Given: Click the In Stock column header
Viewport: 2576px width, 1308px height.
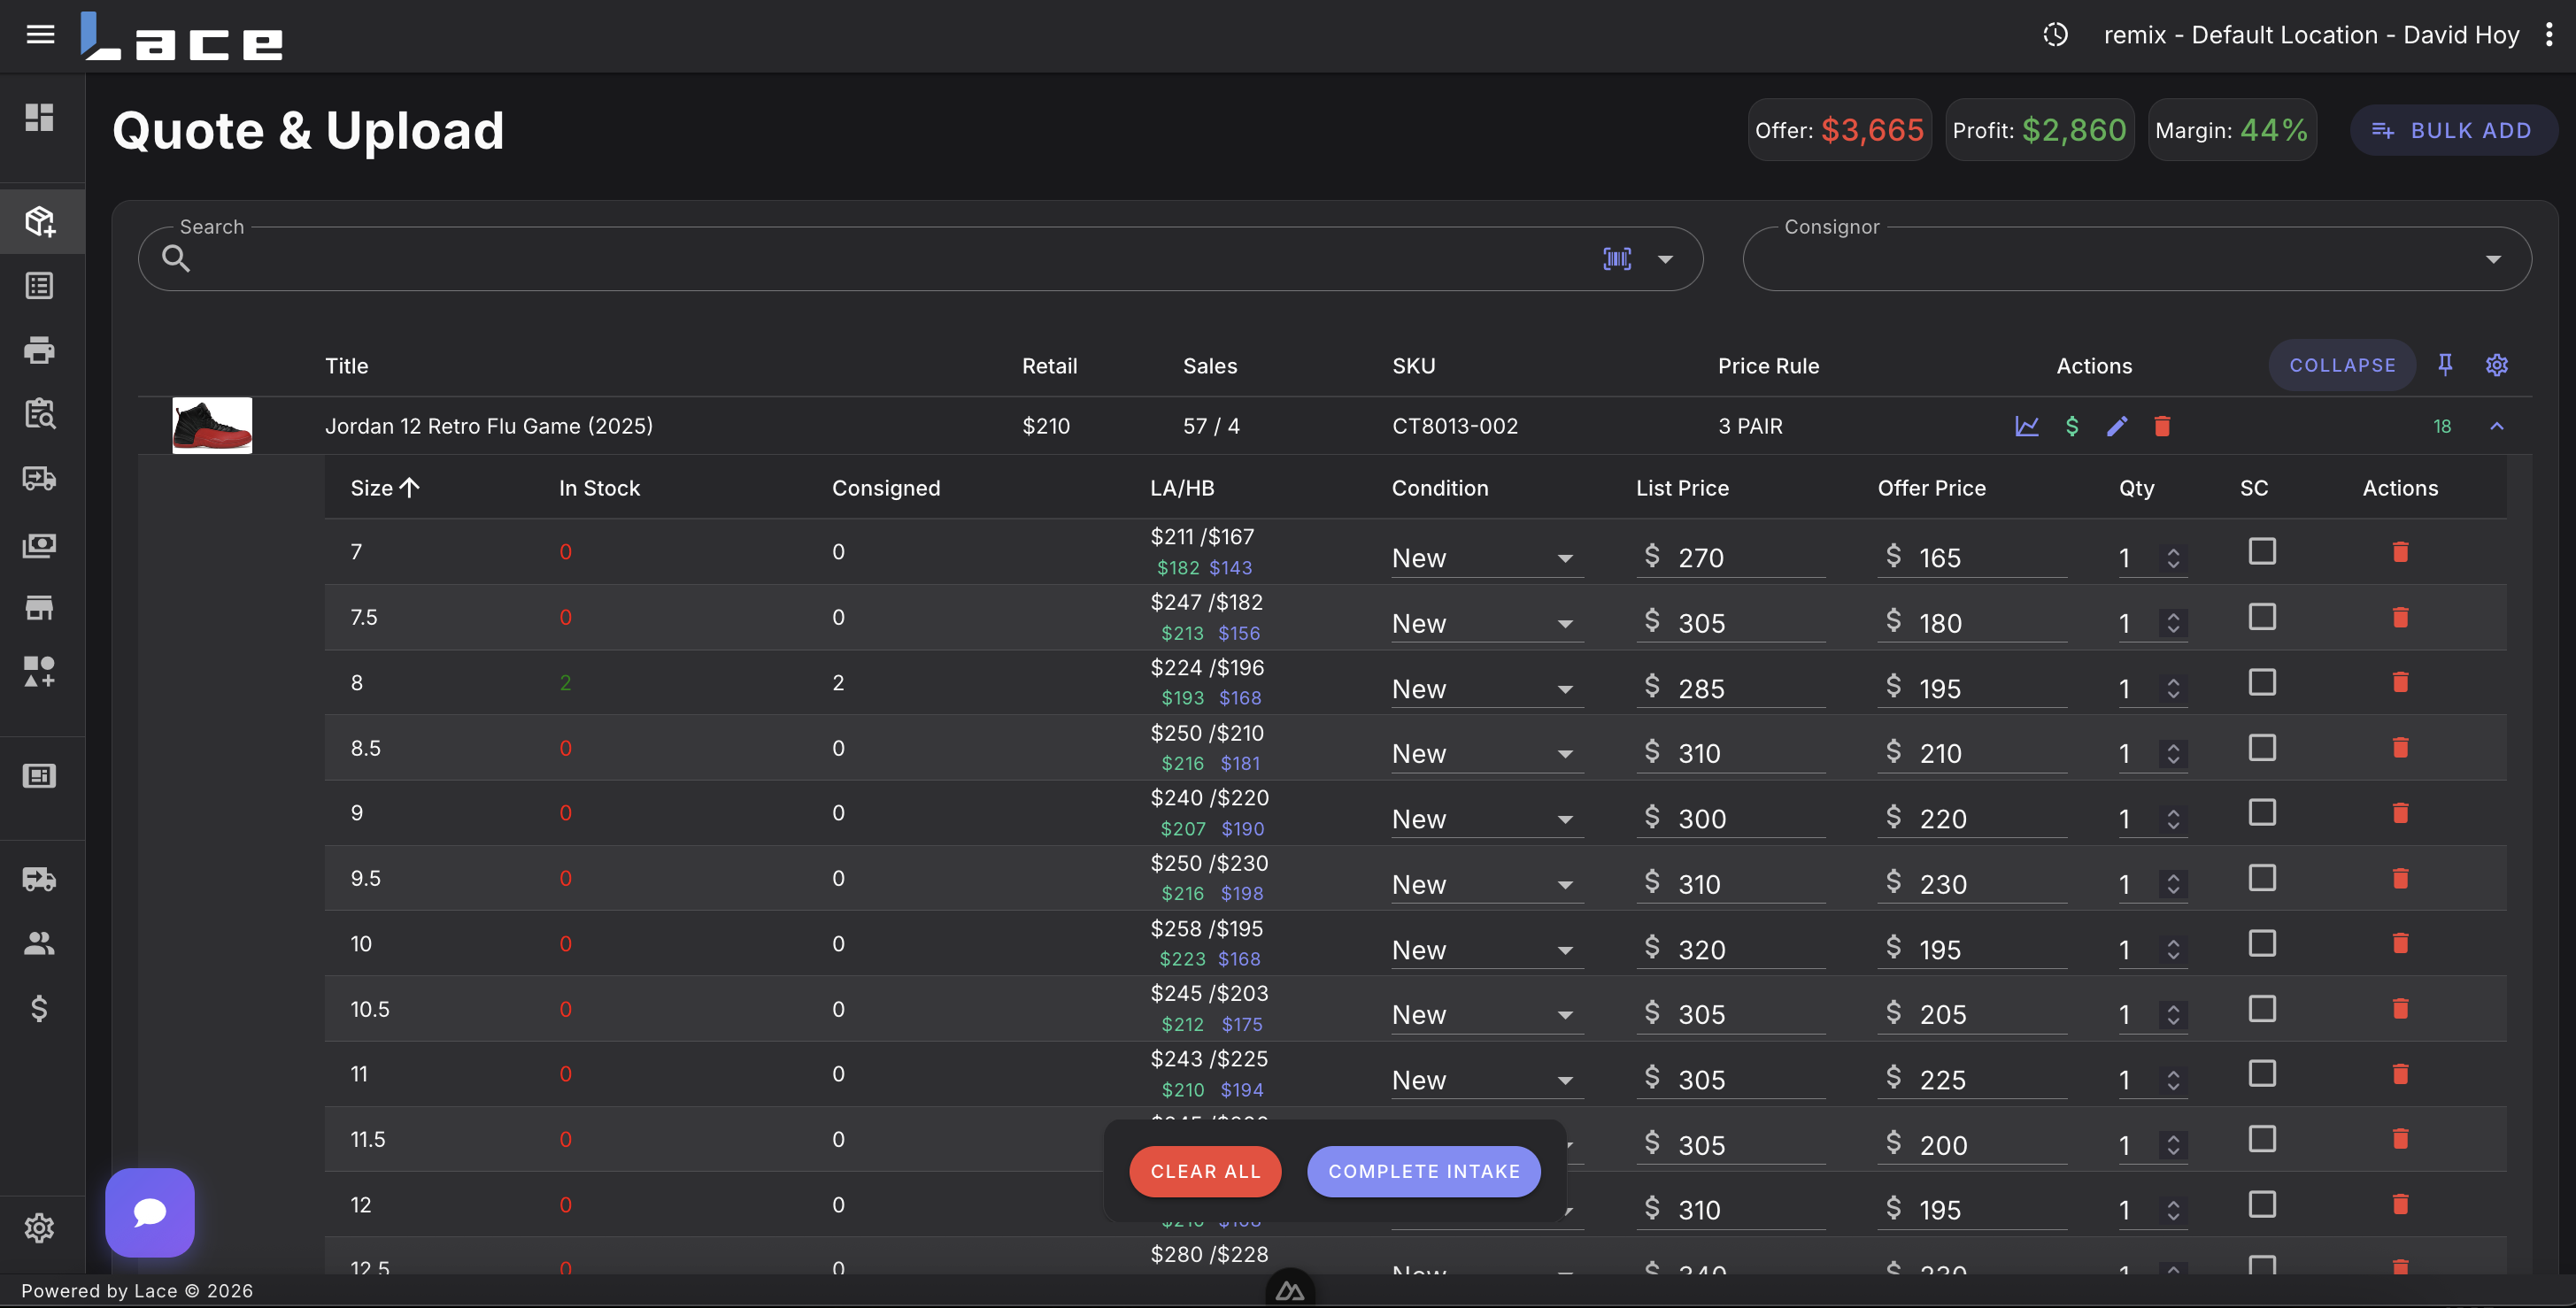Looking at the screenshot, I should point(599,488).
